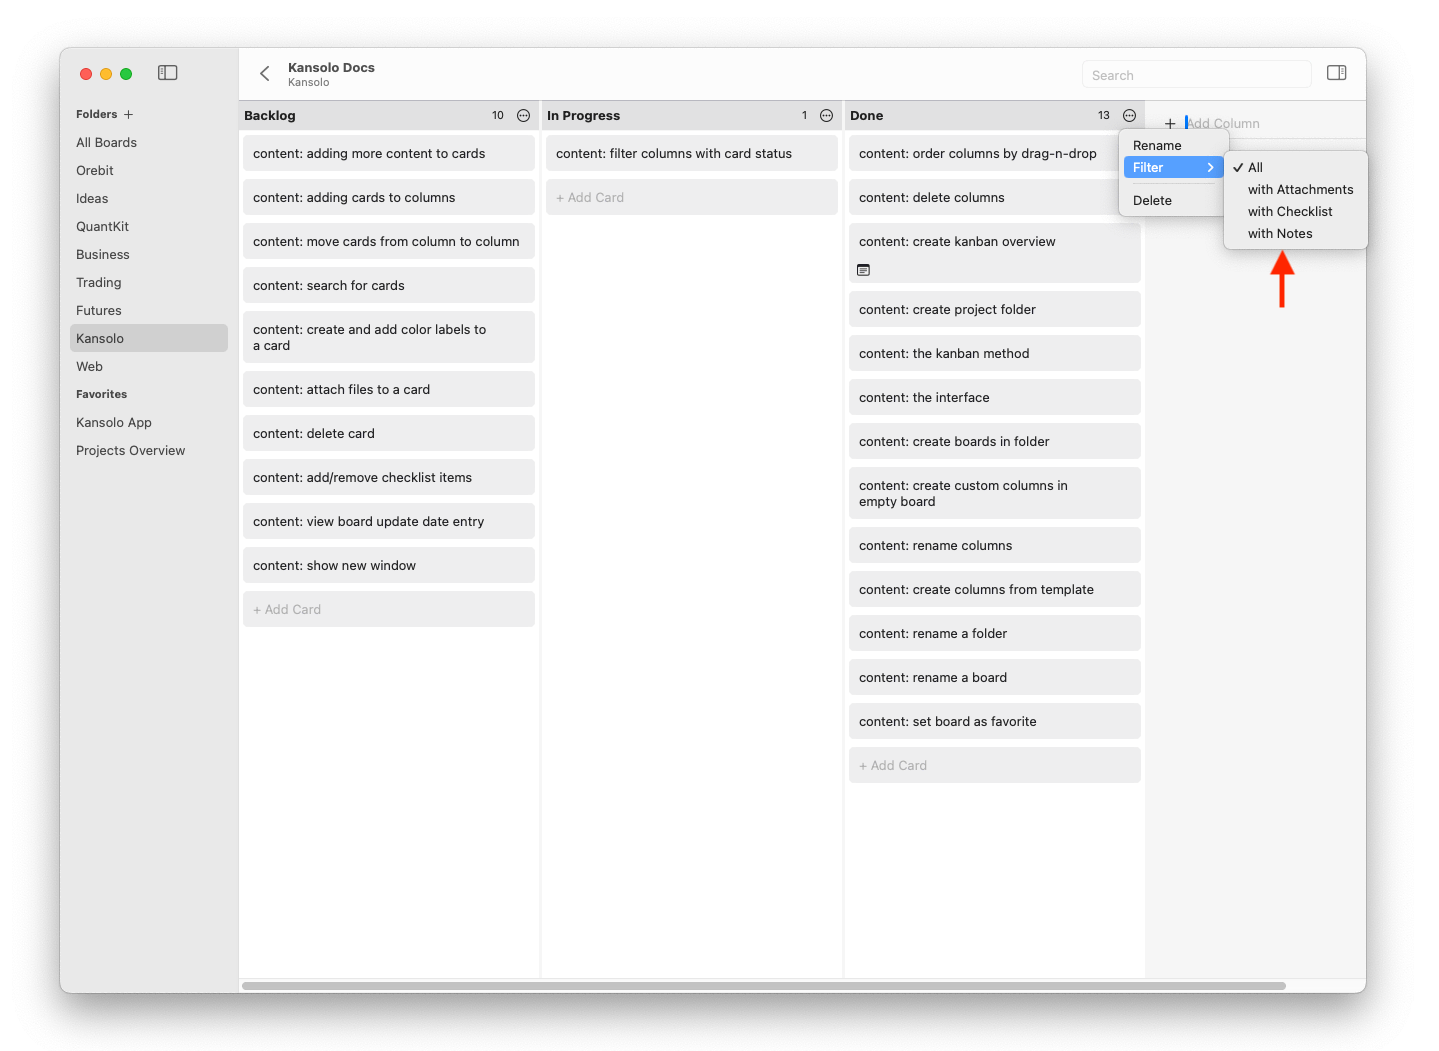Image resolution: width=1439 pixels, height=1051 pixels.
Task: Open card 'rename columns'
Action: (x=995, y=545)
